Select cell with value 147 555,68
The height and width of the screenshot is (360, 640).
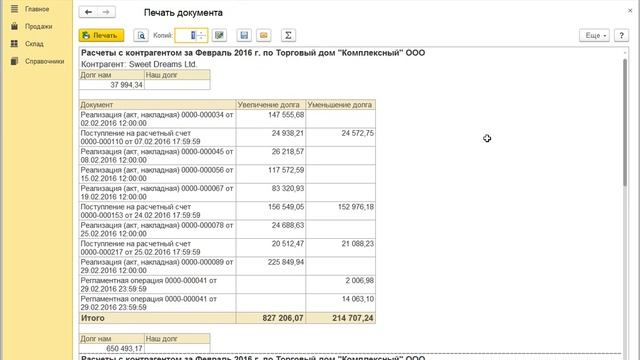[x=271, y=119]
